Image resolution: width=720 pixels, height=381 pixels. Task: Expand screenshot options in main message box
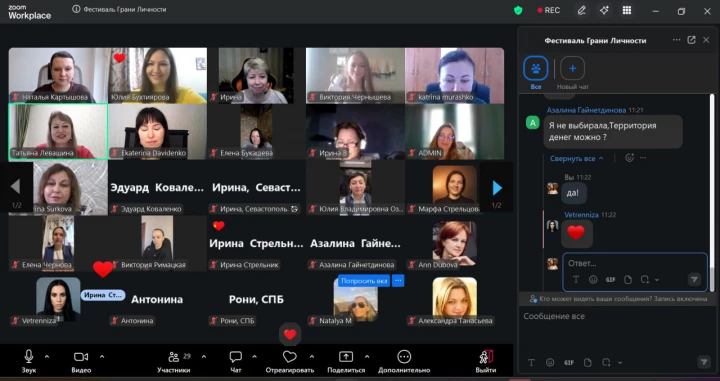[x=620, y=363]
